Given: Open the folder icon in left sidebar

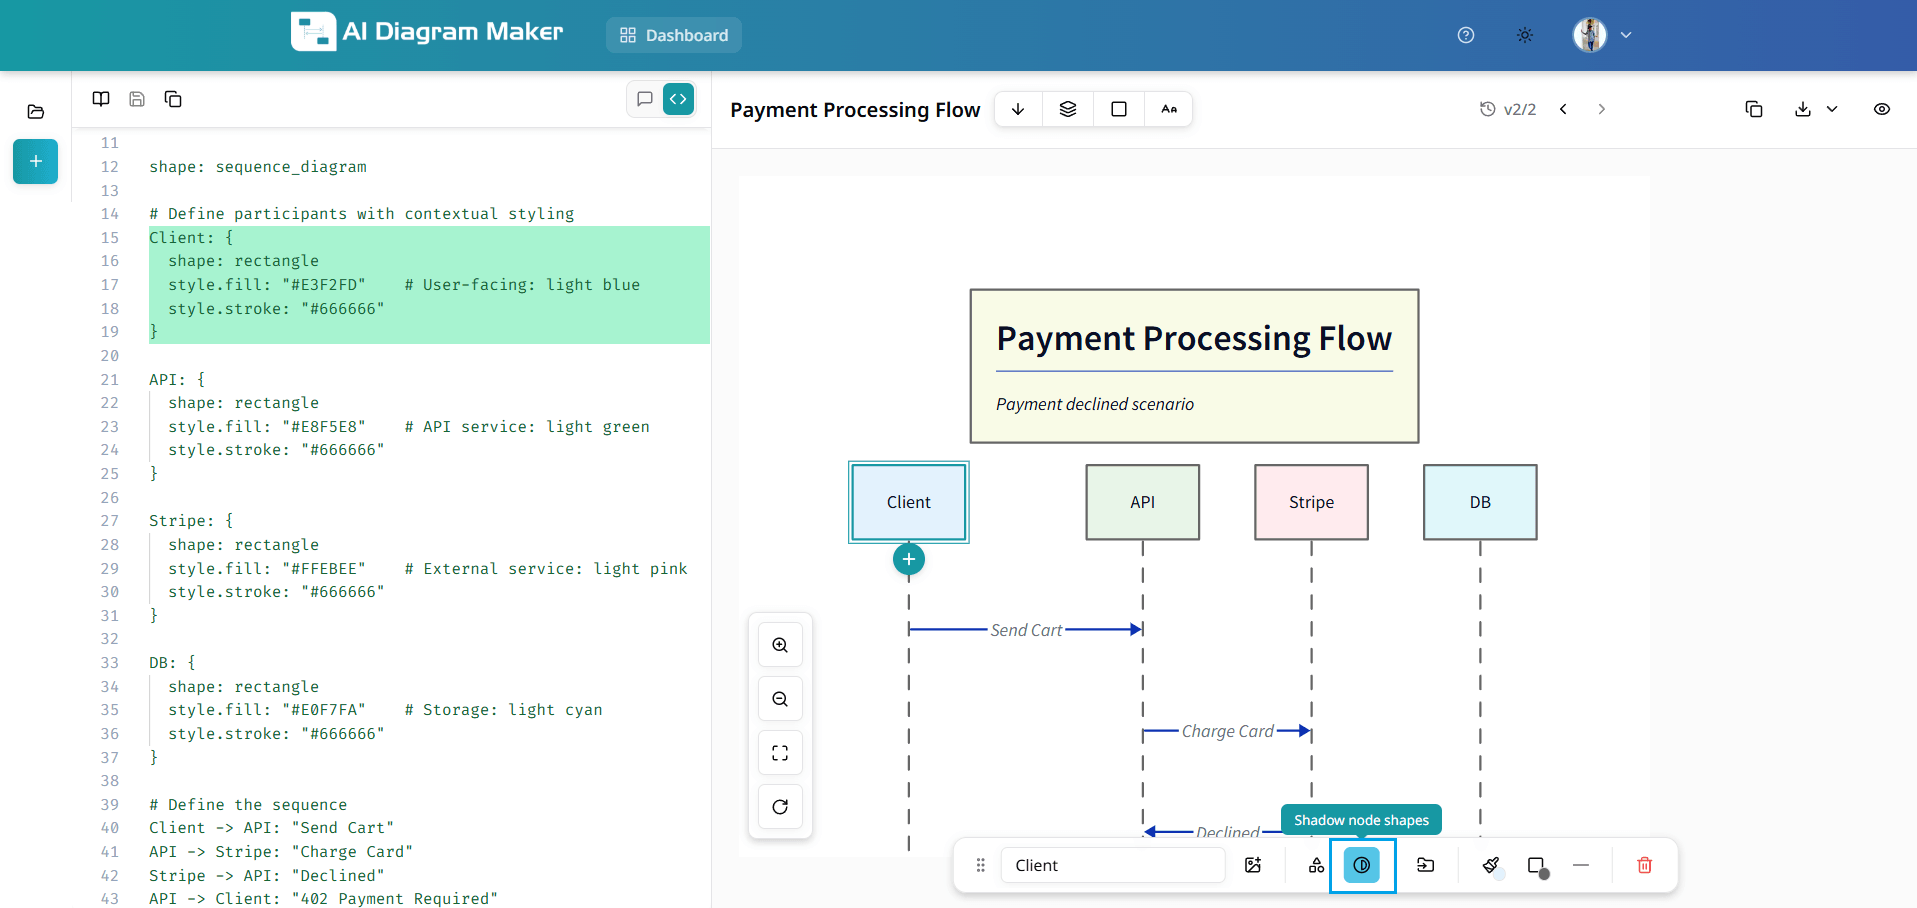Looking at the screenshot, I should coord(36,111).
